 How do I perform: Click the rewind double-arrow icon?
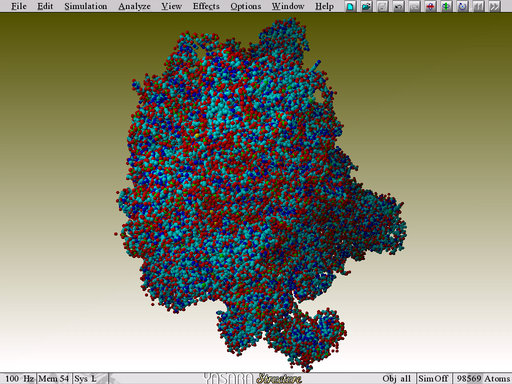478,6
